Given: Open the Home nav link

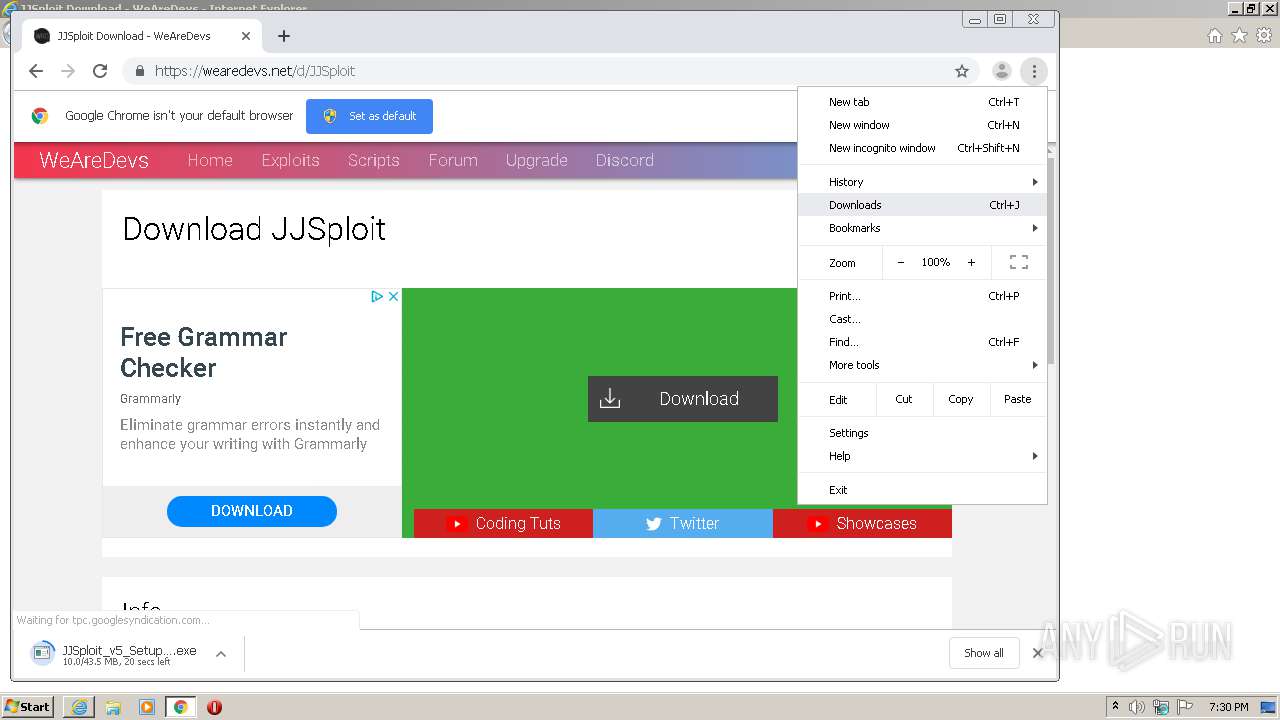Looking at the screenshot, I should coord(210,160).
